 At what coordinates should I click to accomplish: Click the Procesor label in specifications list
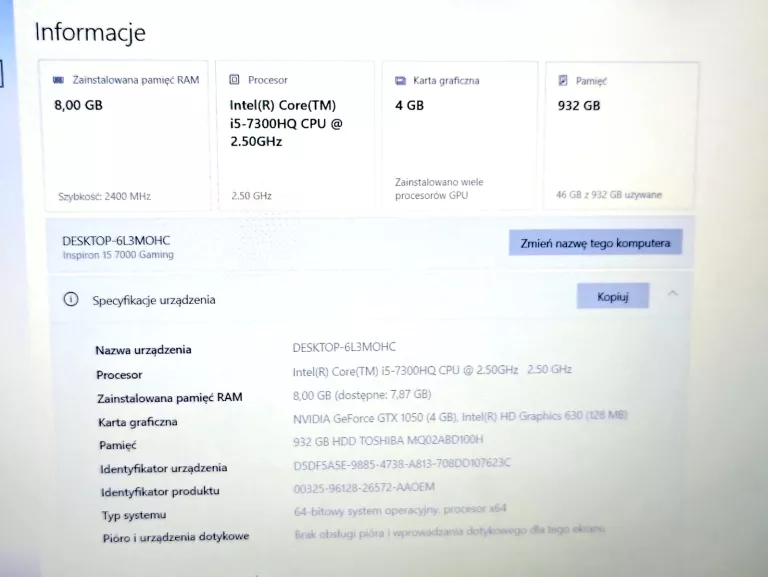[119, 375]
